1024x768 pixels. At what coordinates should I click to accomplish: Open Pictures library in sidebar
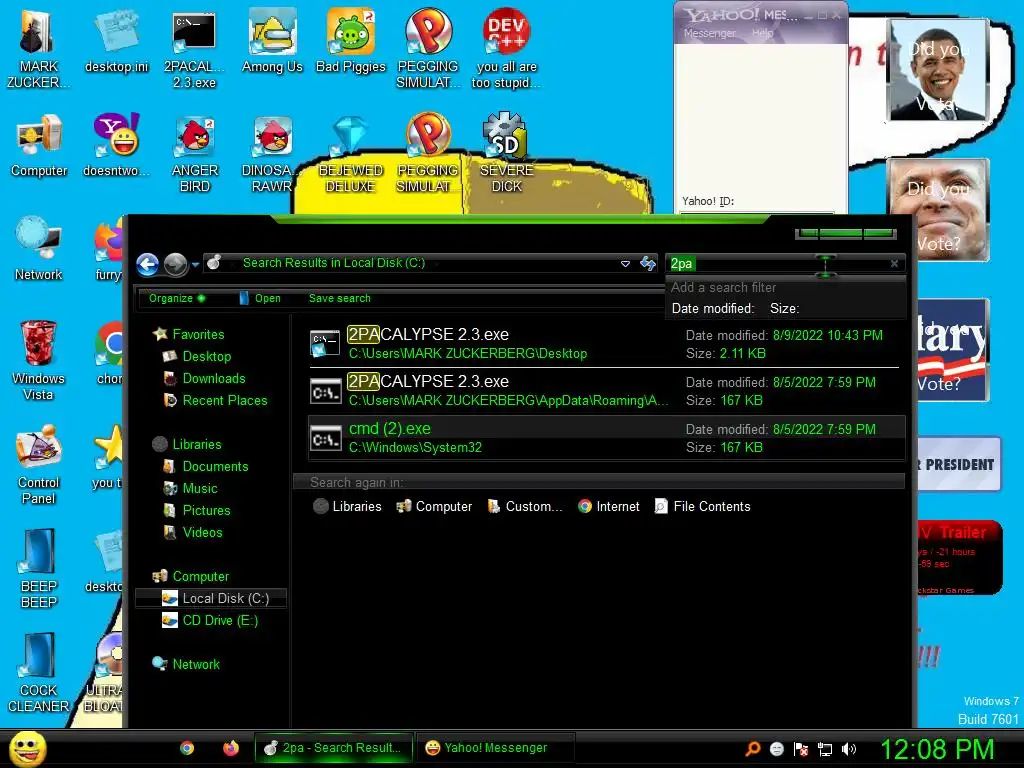(x=196, y=511)
